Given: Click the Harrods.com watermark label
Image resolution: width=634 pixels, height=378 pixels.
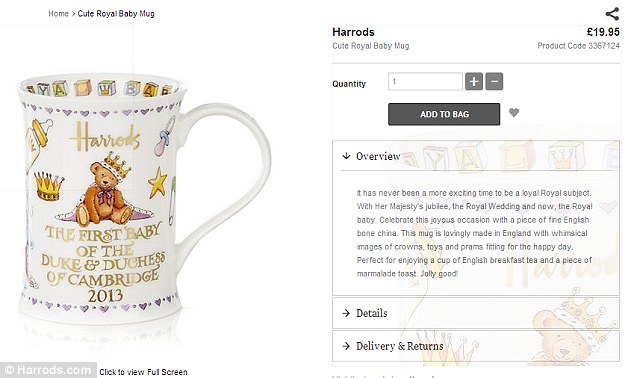Looking at the screenshot, I should click(48, 370).
